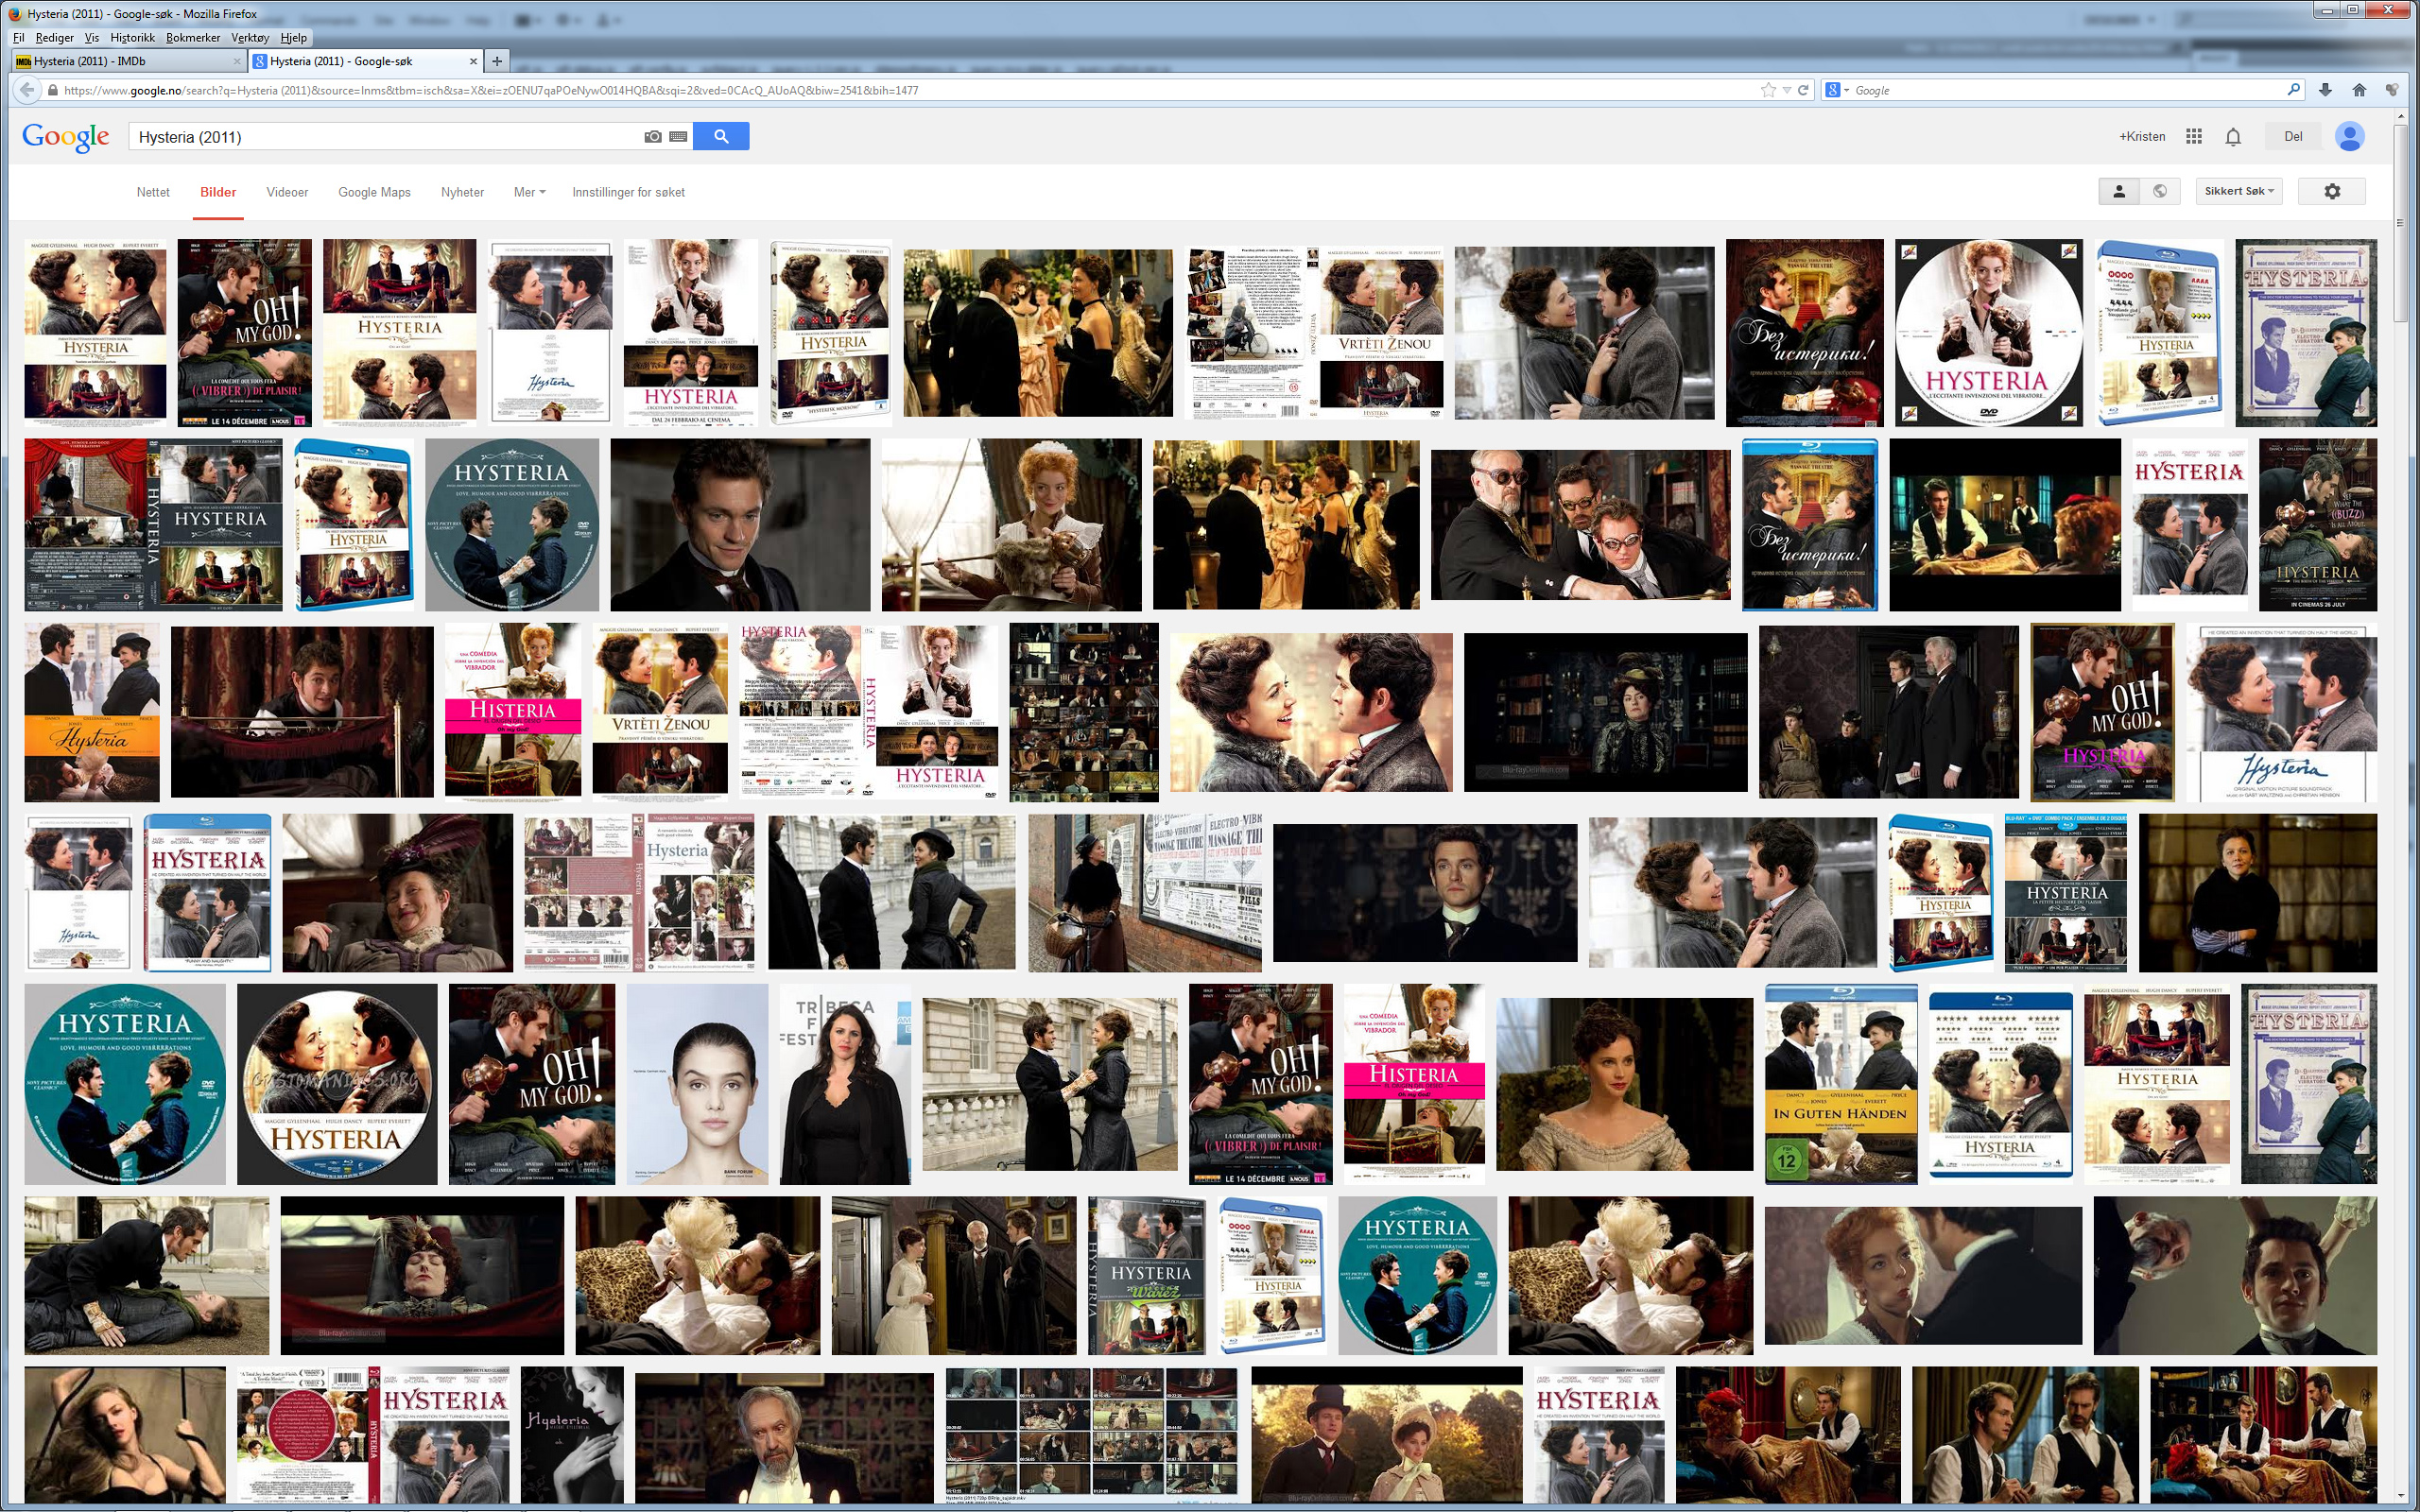Open the Vis menu

click(x=92, y=37)
